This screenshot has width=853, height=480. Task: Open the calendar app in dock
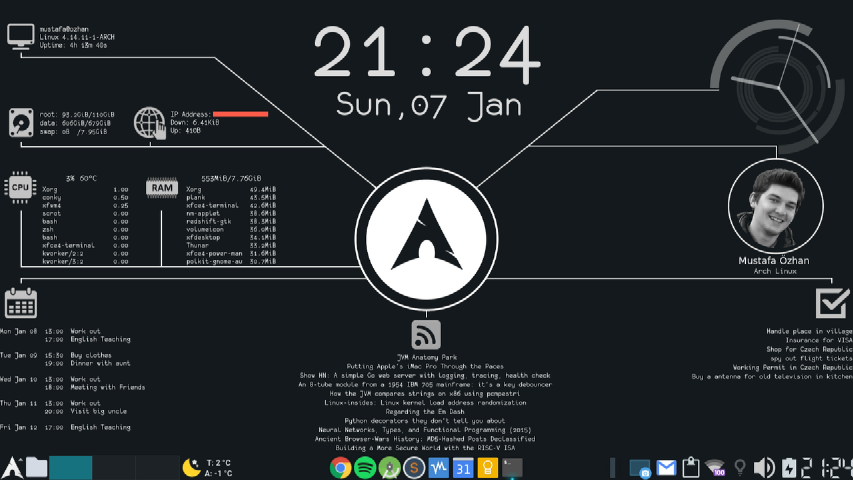463,467
